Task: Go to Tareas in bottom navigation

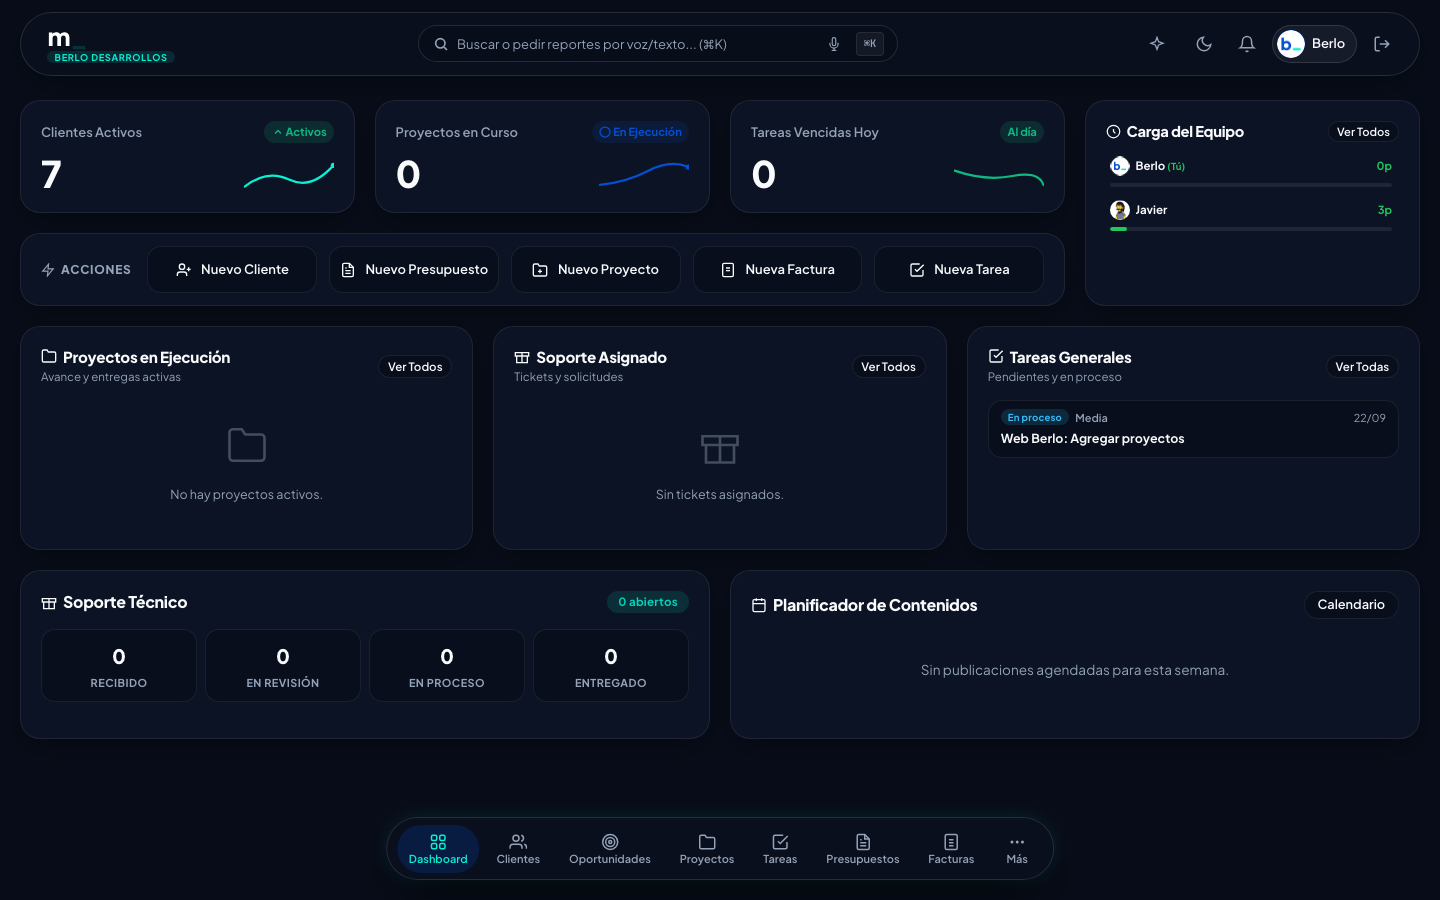Action: (x=780, y=849)
